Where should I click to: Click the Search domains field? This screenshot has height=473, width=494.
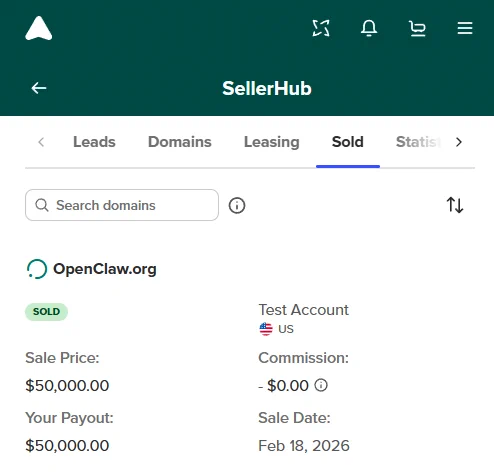[x=122, y=205]
